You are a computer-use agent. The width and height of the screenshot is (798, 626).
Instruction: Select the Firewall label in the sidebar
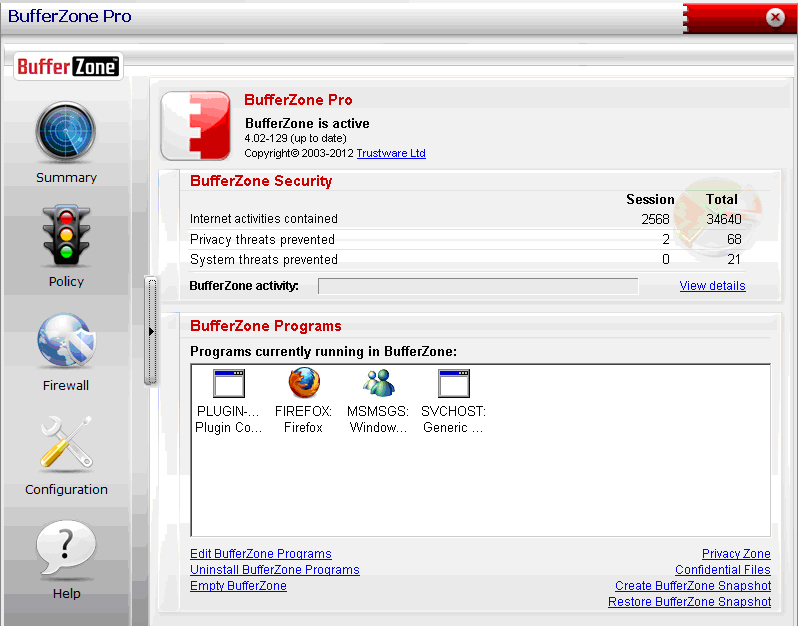(x=66, y=386)
